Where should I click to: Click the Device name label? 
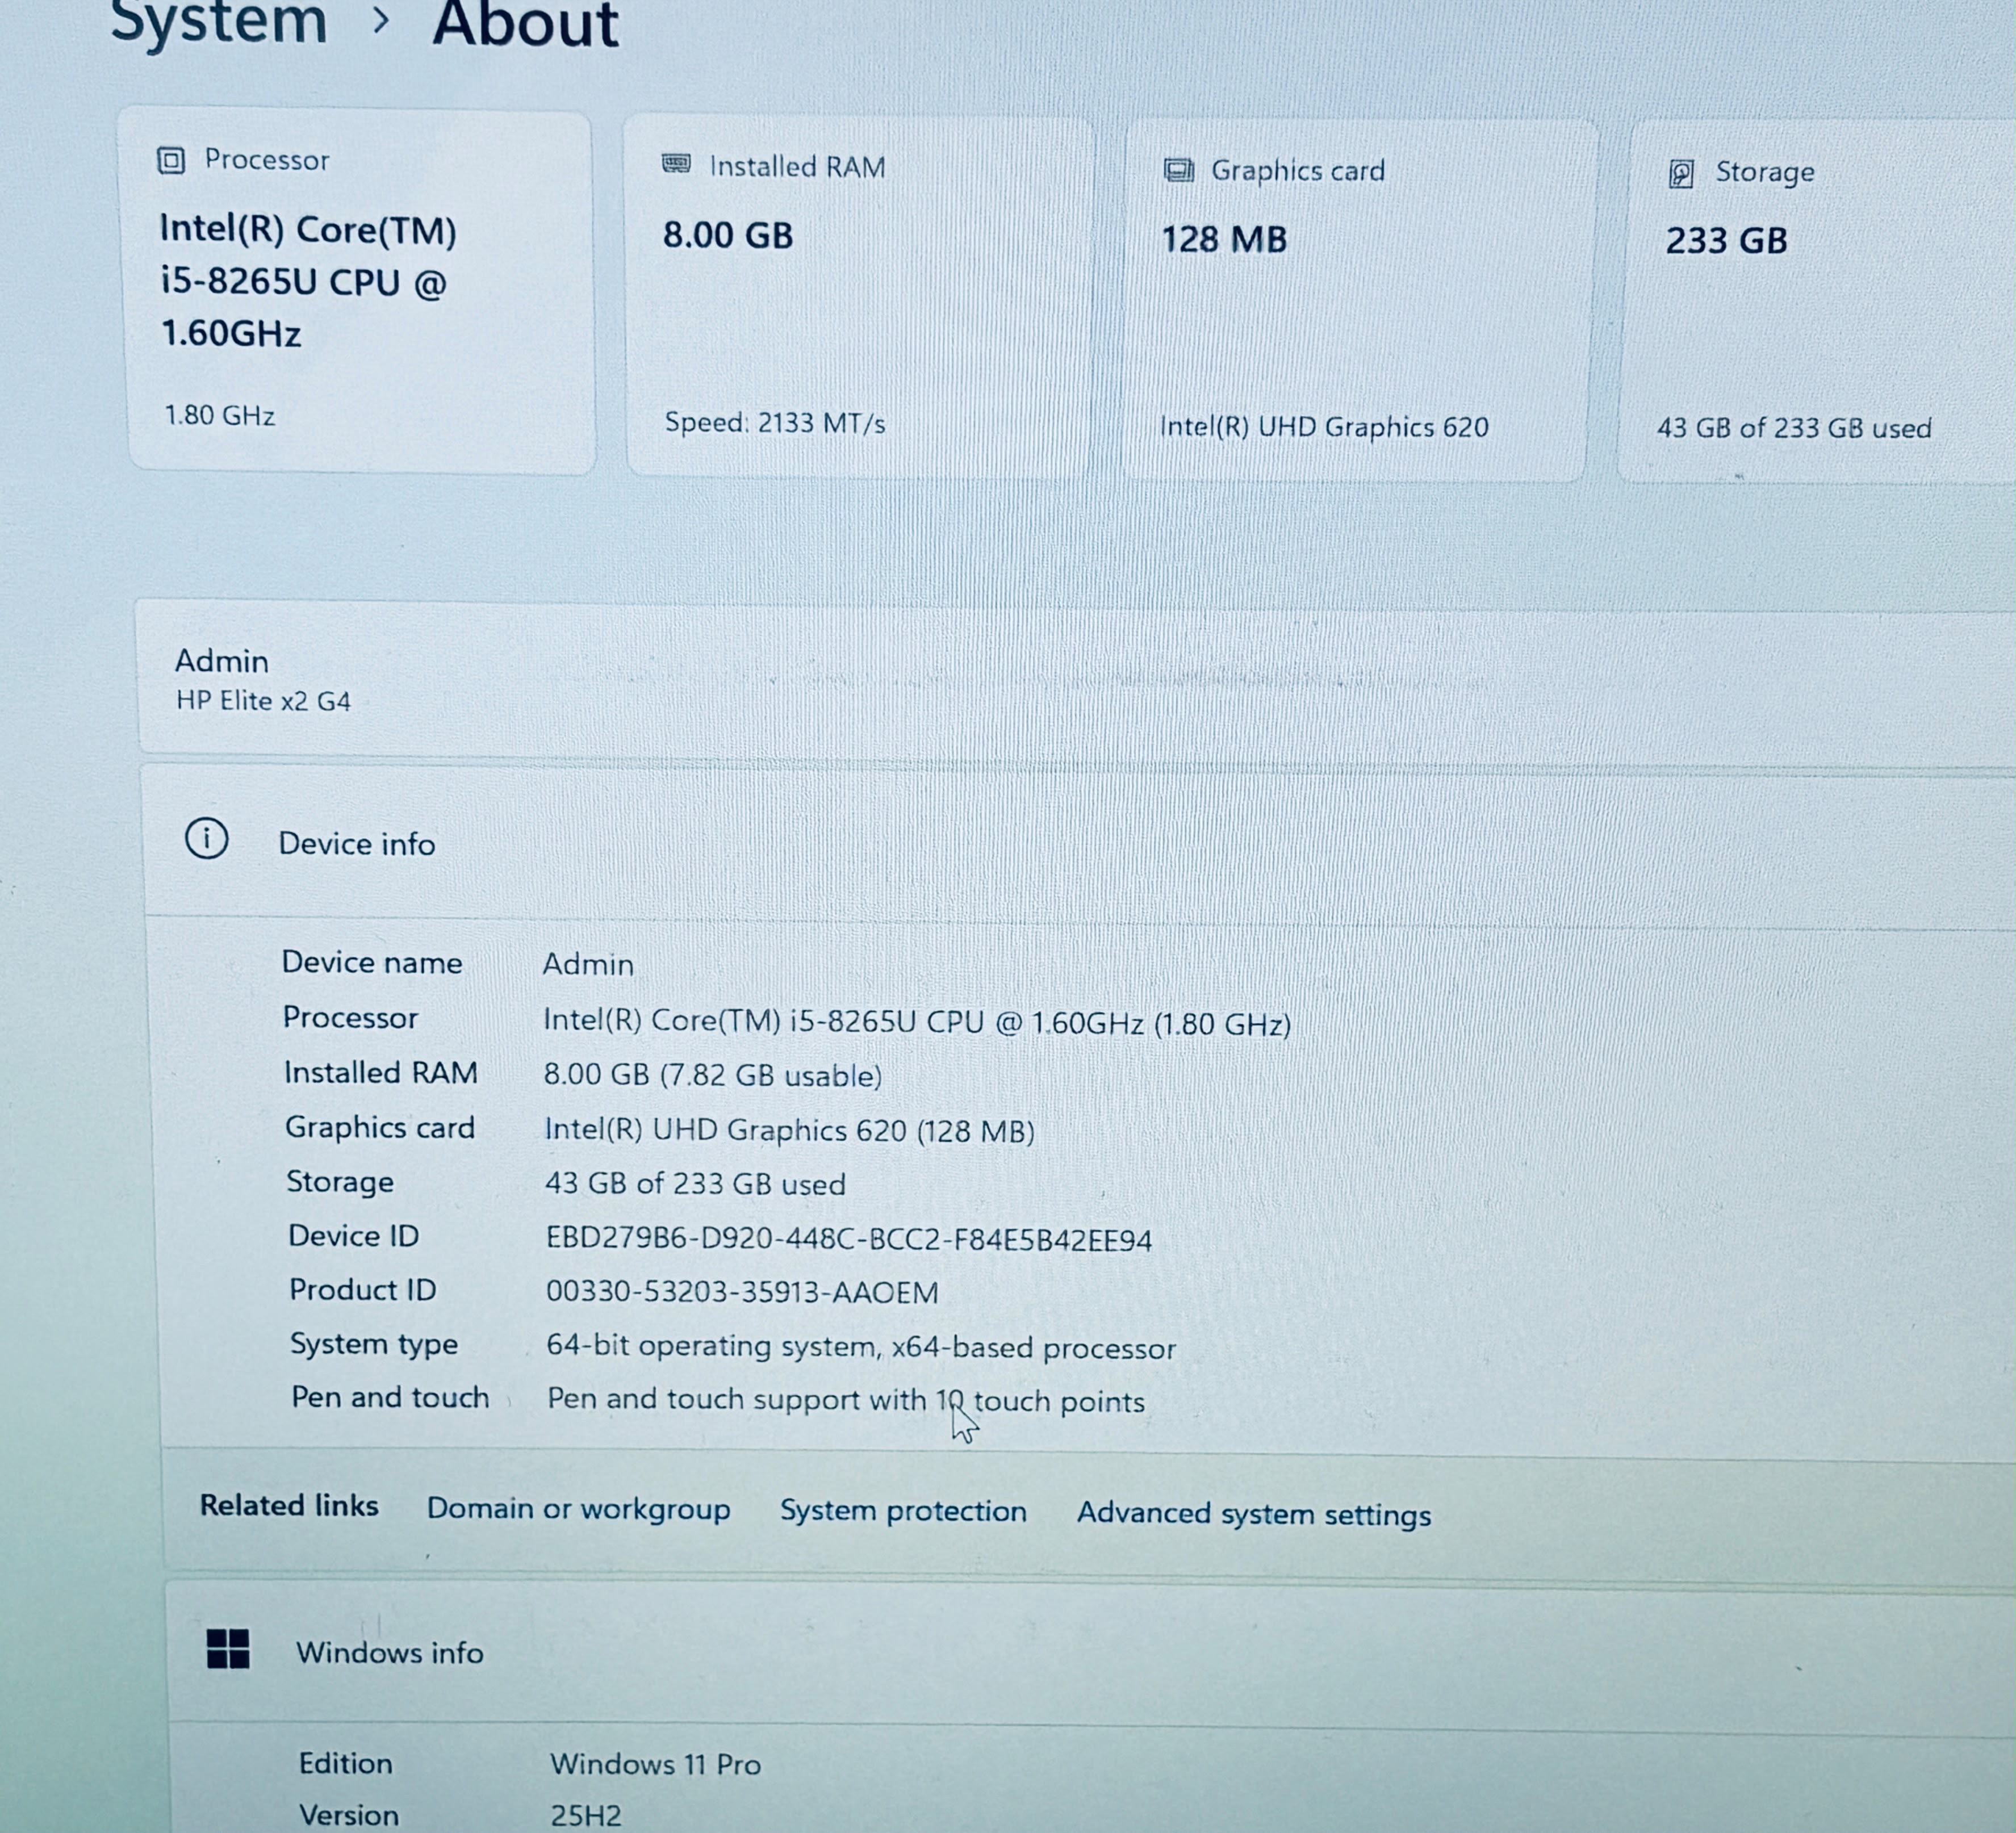click(372, 962)
